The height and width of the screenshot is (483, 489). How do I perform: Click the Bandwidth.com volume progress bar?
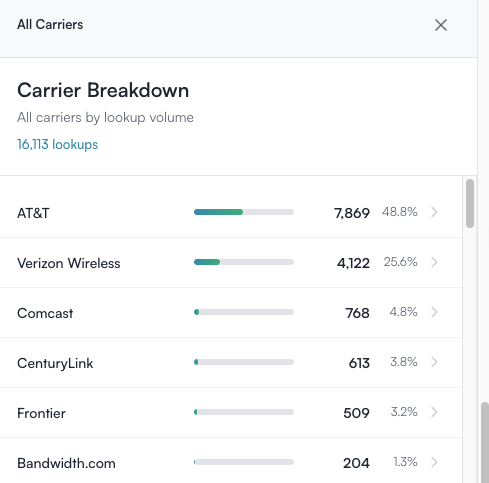(244, 462)
